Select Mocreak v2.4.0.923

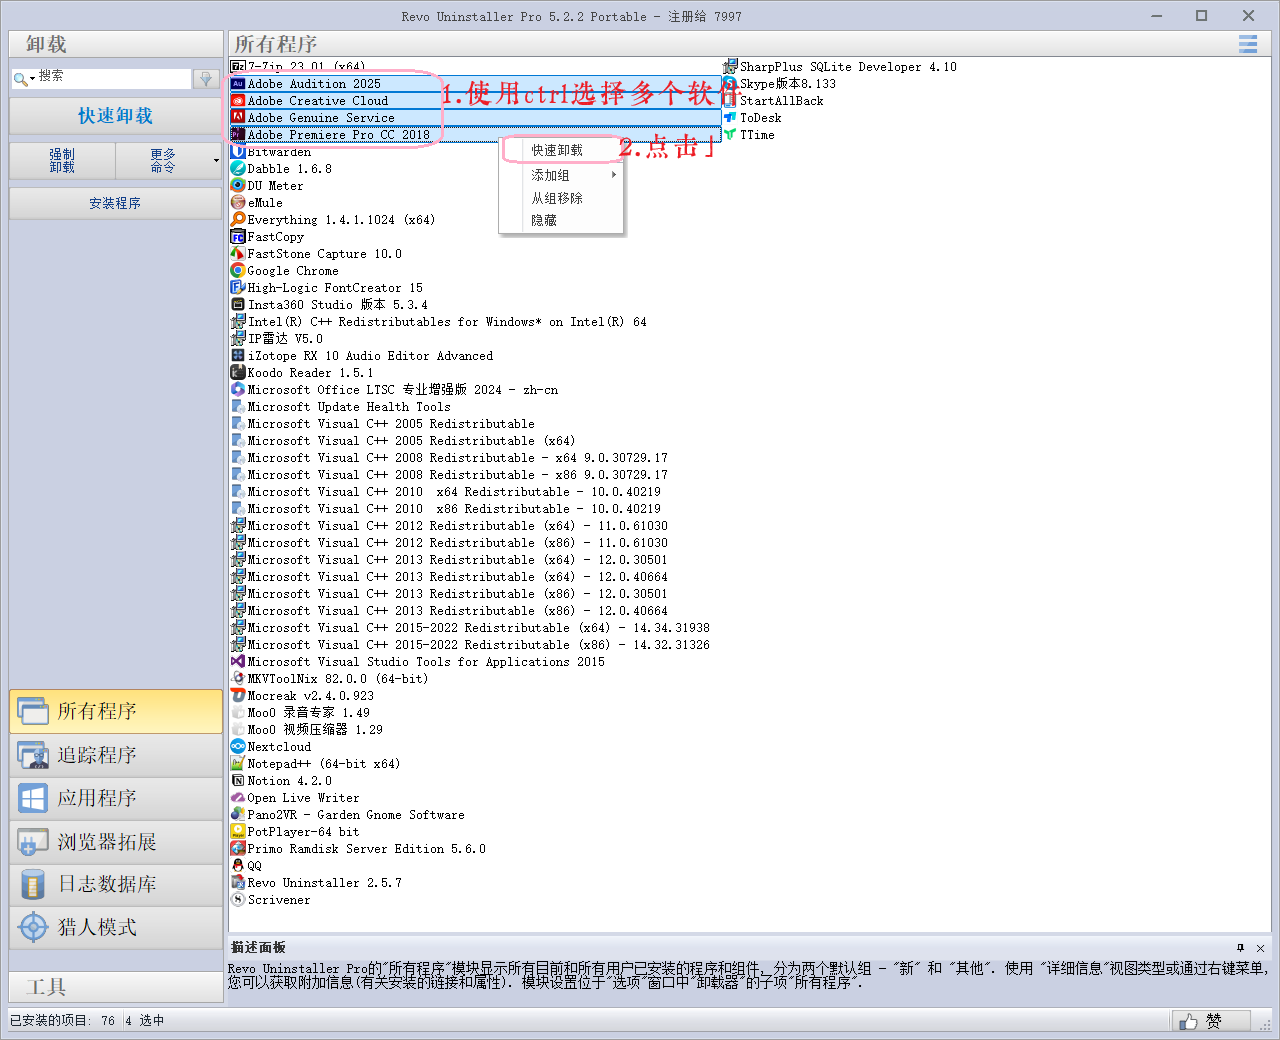(x=303, y=696)
